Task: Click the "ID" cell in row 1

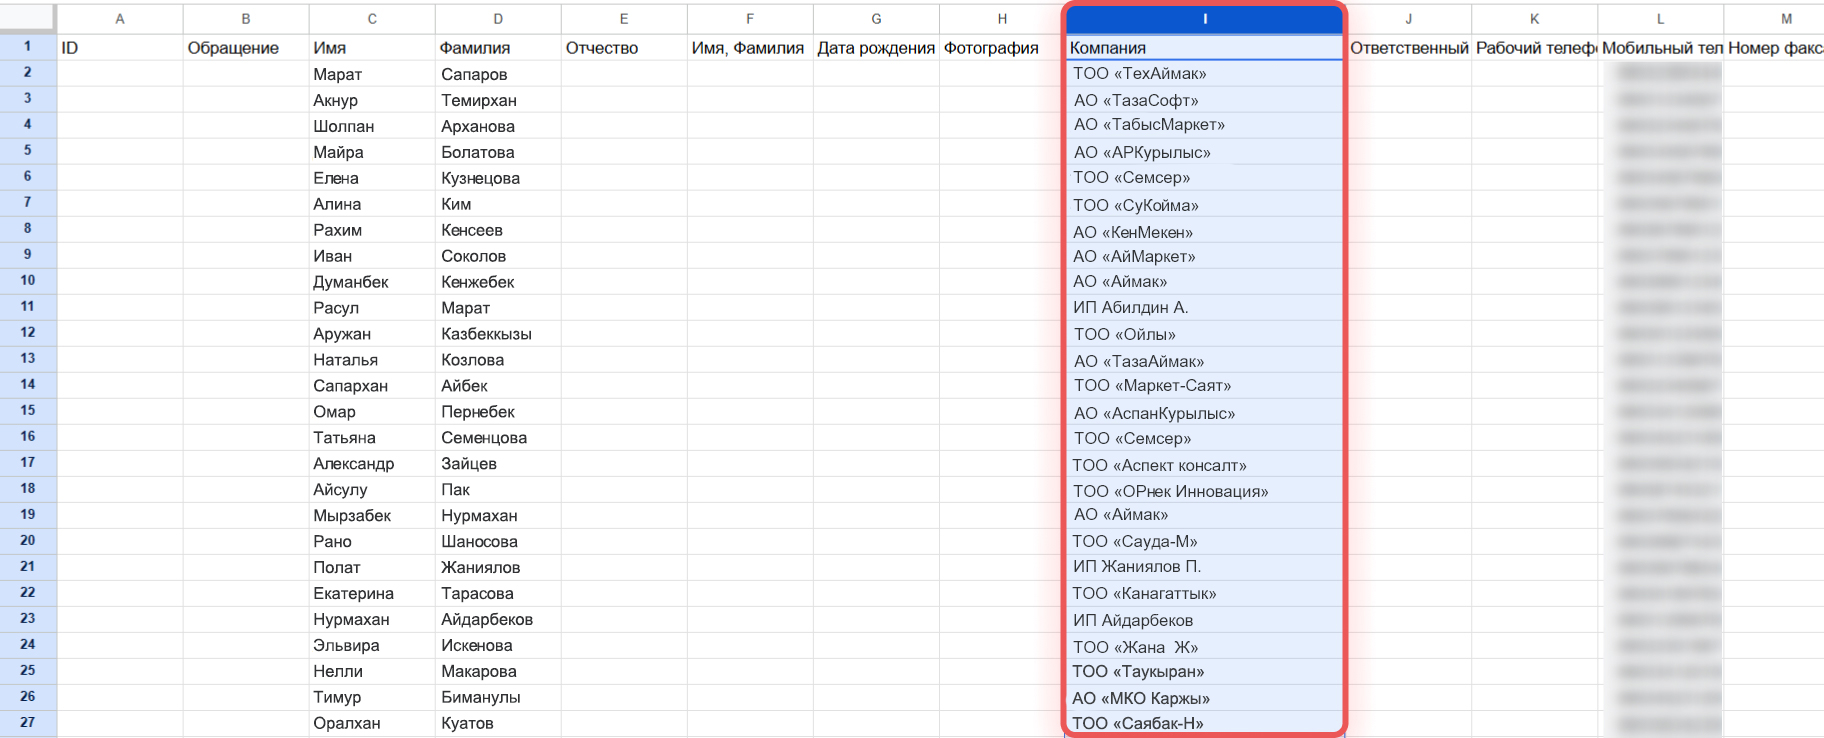Action: [120, 48]
